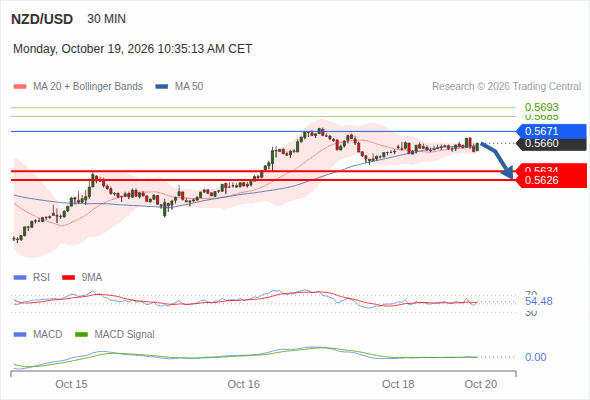
Task: Click the Oct 15 date axis label
Action: pyautogui.click(x=71, y=384)
